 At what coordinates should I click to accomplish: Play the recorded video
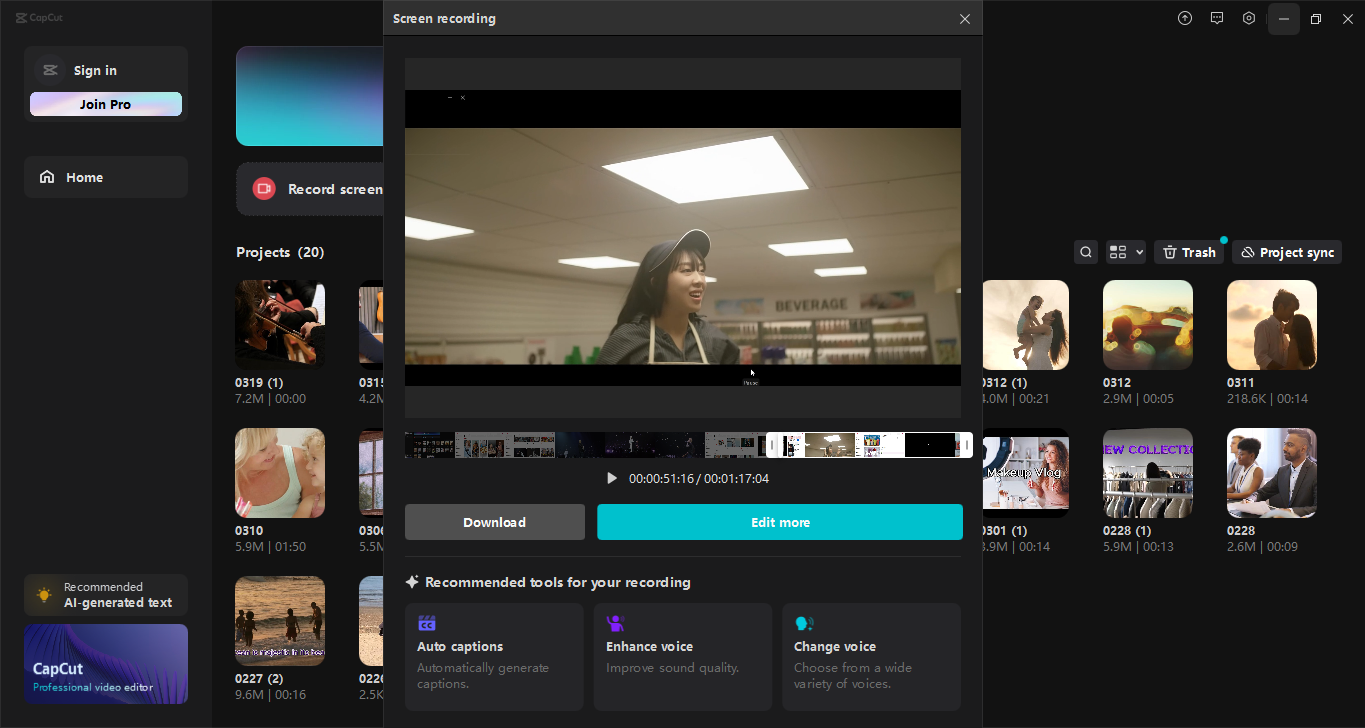[612, 478]
